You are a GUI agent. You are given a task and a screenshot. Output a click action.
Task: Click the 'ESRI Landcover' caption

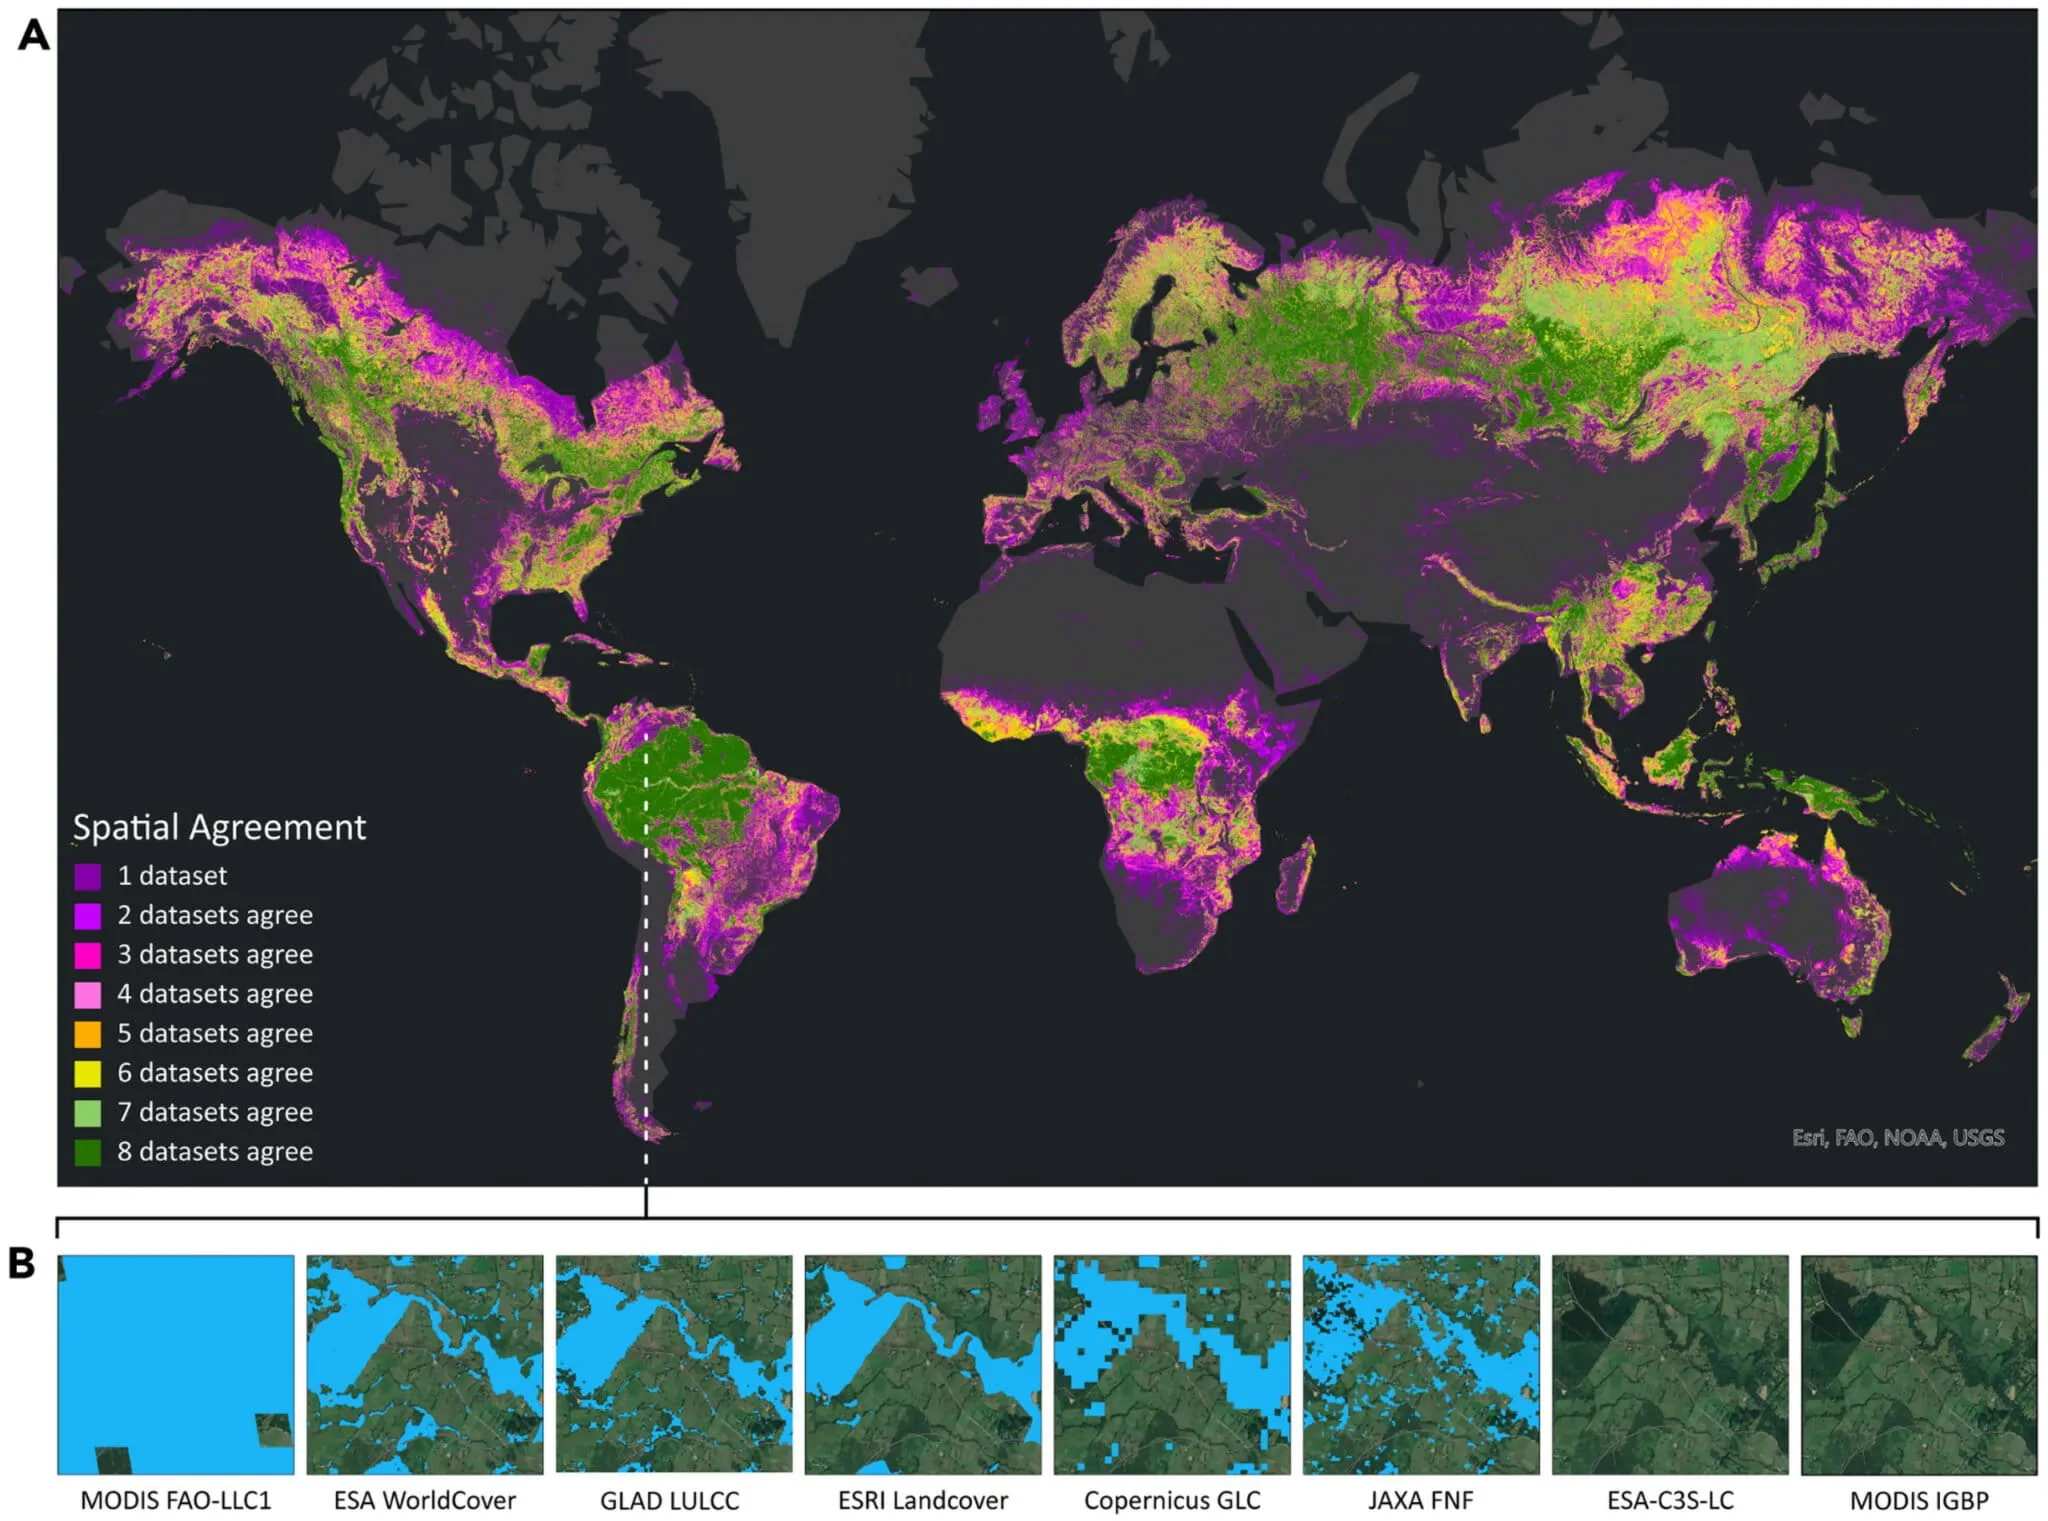coord(923,1501)
